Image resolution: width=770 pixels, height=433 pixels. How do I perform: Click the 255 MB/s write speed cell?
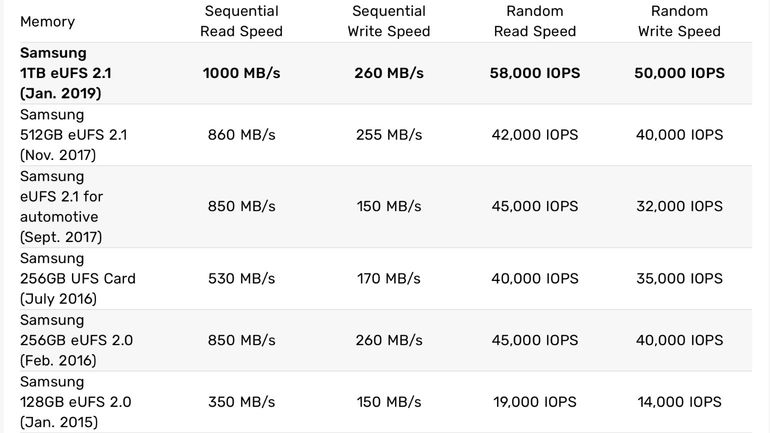point(389,135)
